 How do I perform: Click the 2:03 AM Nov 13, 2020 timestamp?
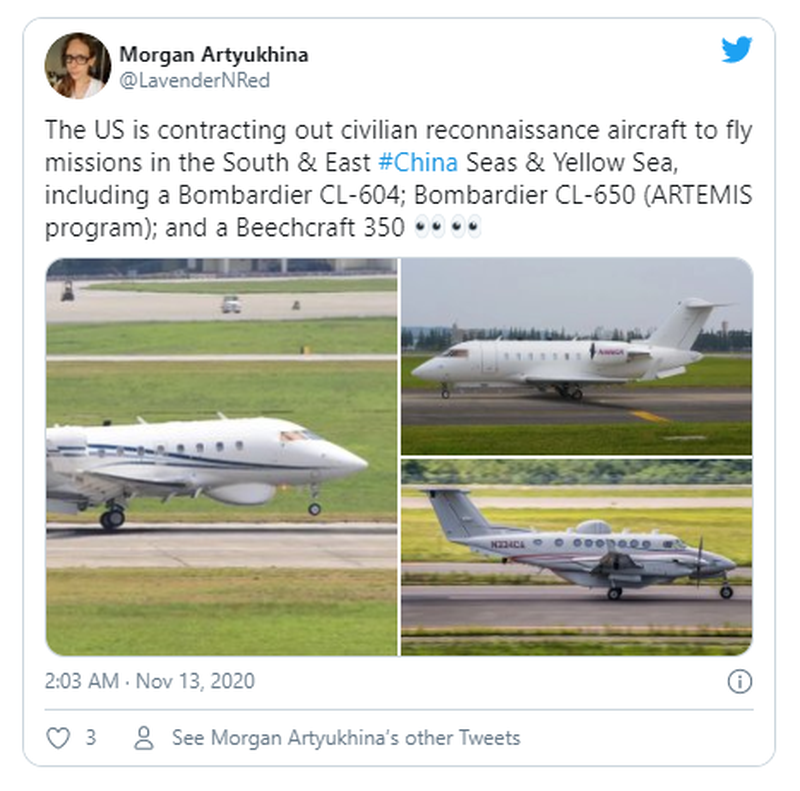(149, 681)
